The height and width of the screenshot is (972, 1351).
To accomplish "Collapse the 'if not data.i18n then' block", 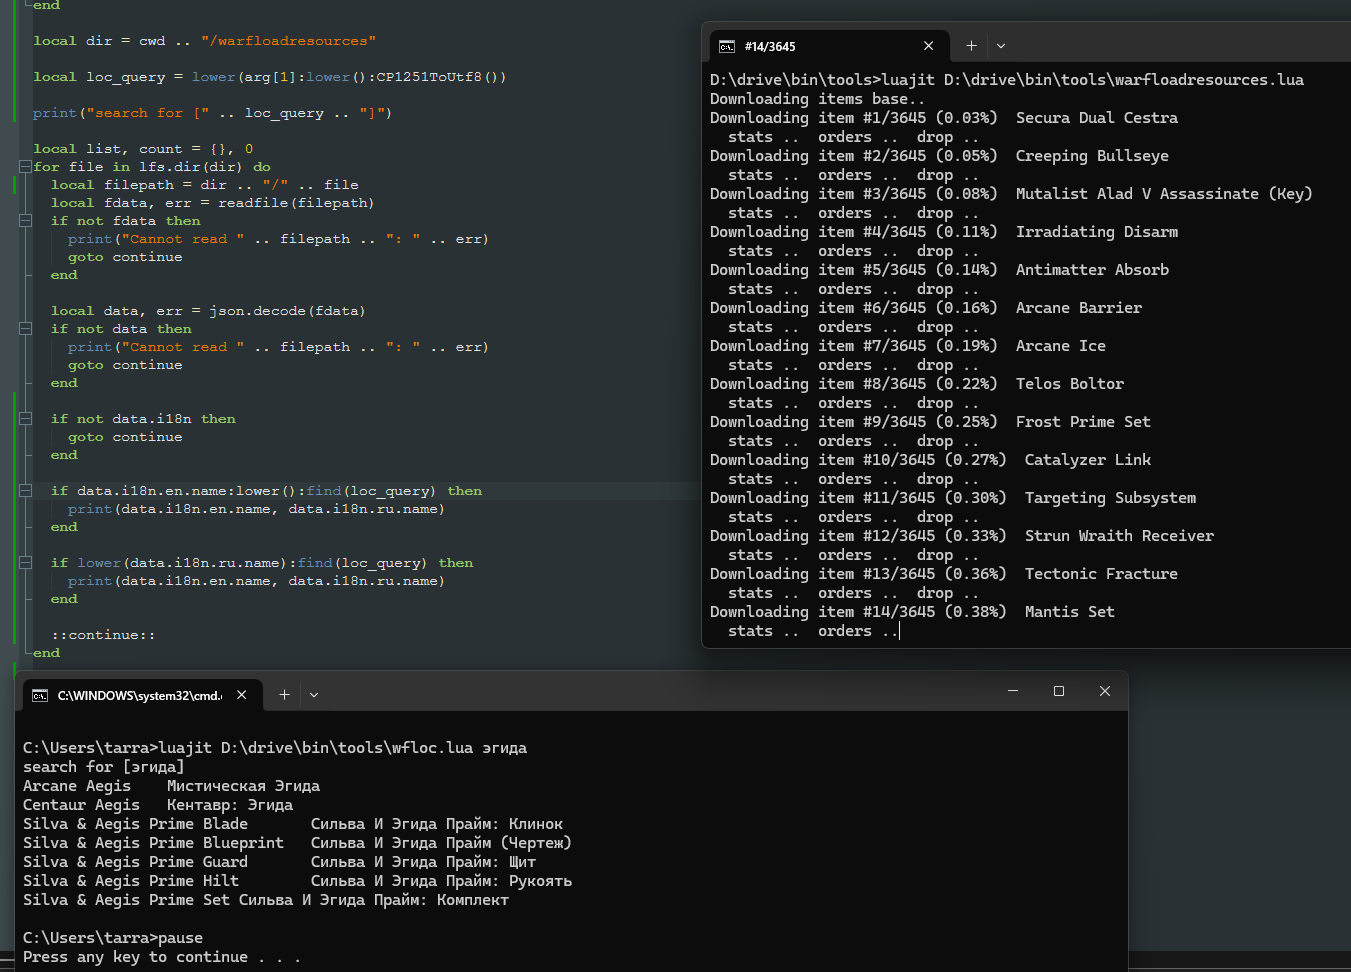I will [x=25, y=419].
